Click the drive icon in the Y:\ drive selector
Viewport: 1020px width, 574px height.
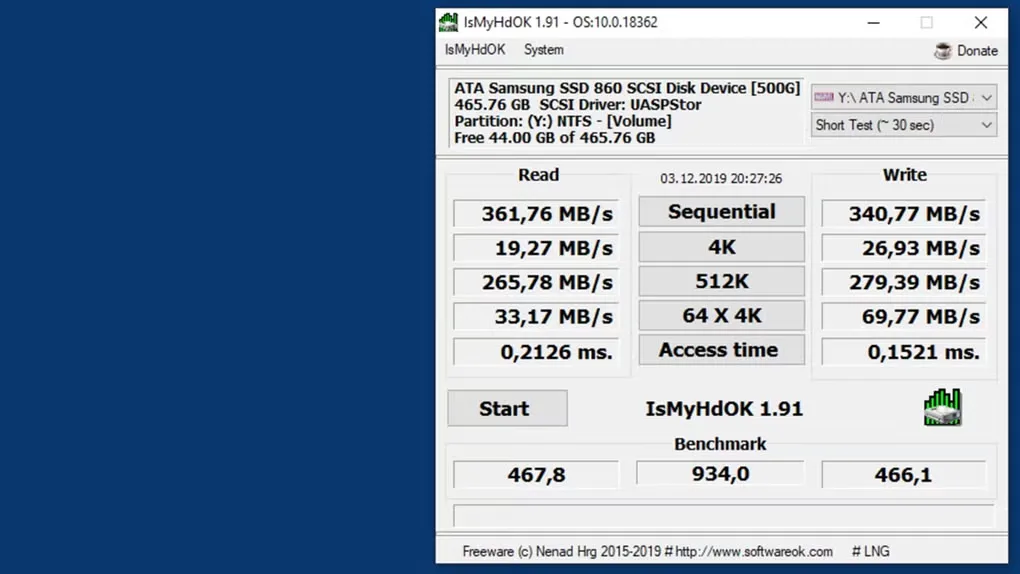pos(824,98)
